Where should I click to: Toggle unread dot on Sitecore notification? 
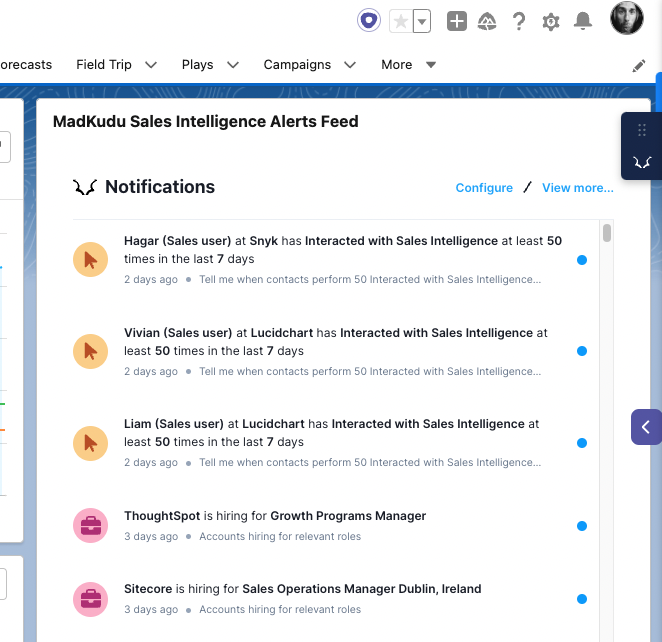coord(582,599)
